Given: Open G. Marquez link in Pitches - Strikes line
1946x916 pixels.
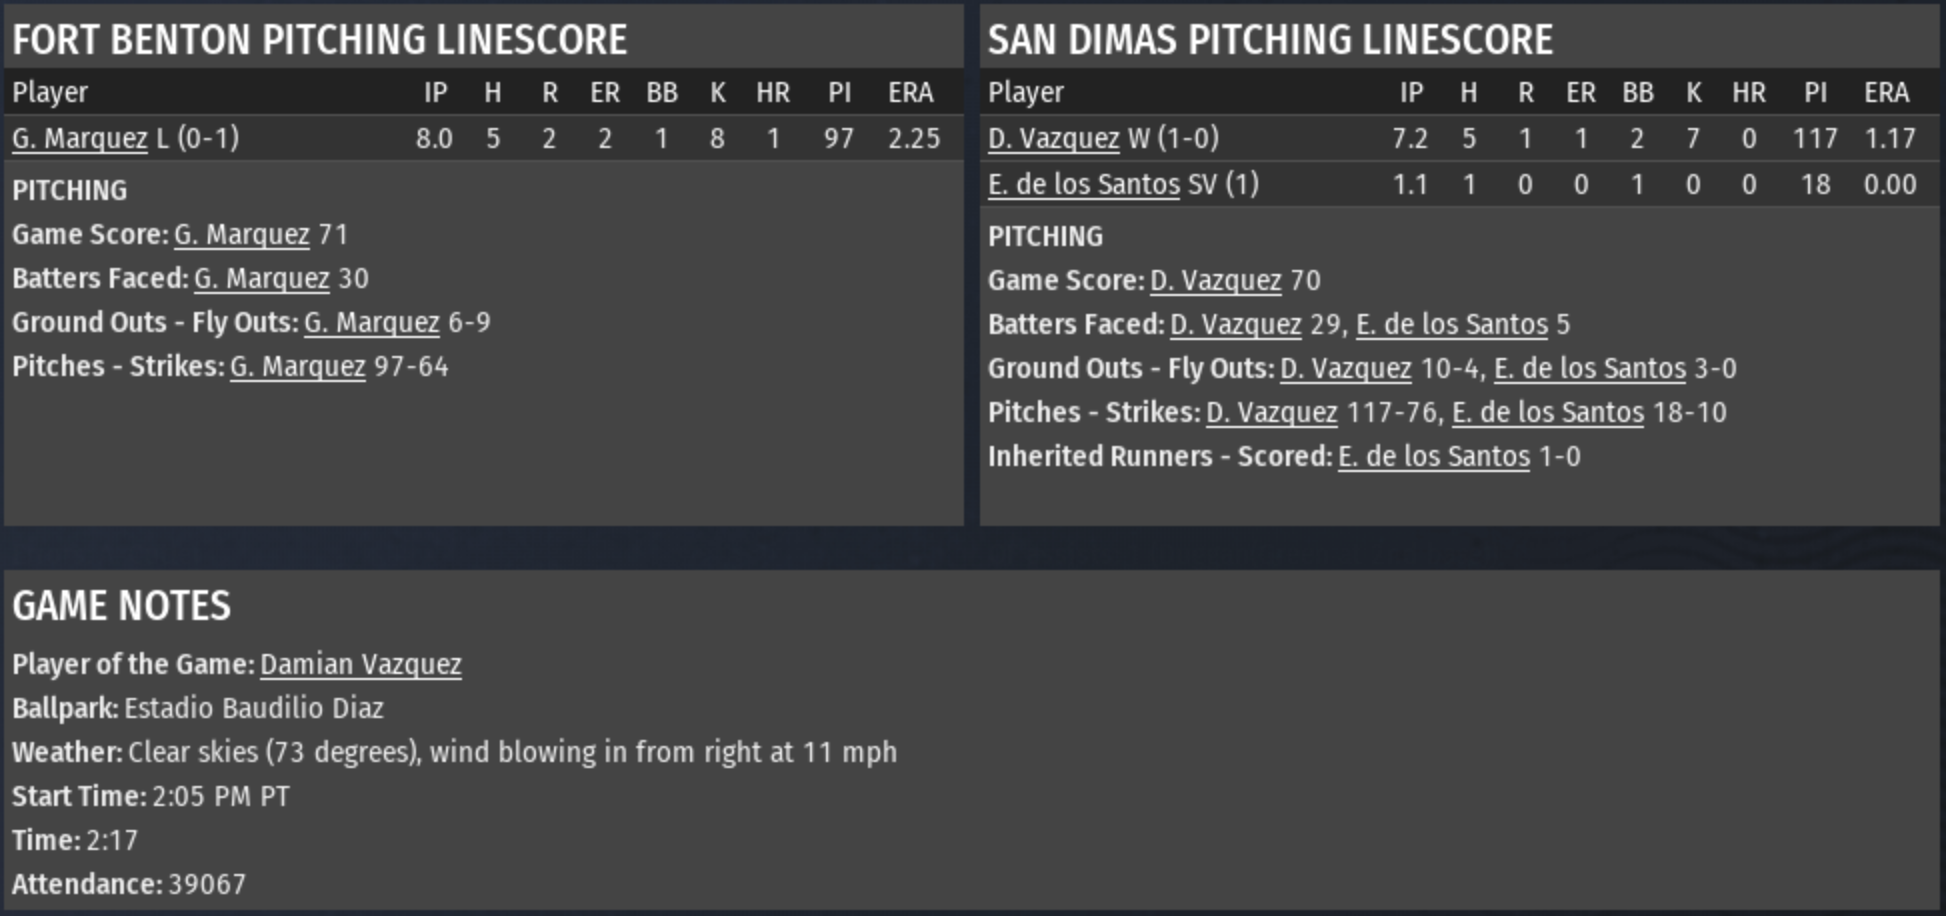Looking at the screenshot, I should click(x=297, y=366).
